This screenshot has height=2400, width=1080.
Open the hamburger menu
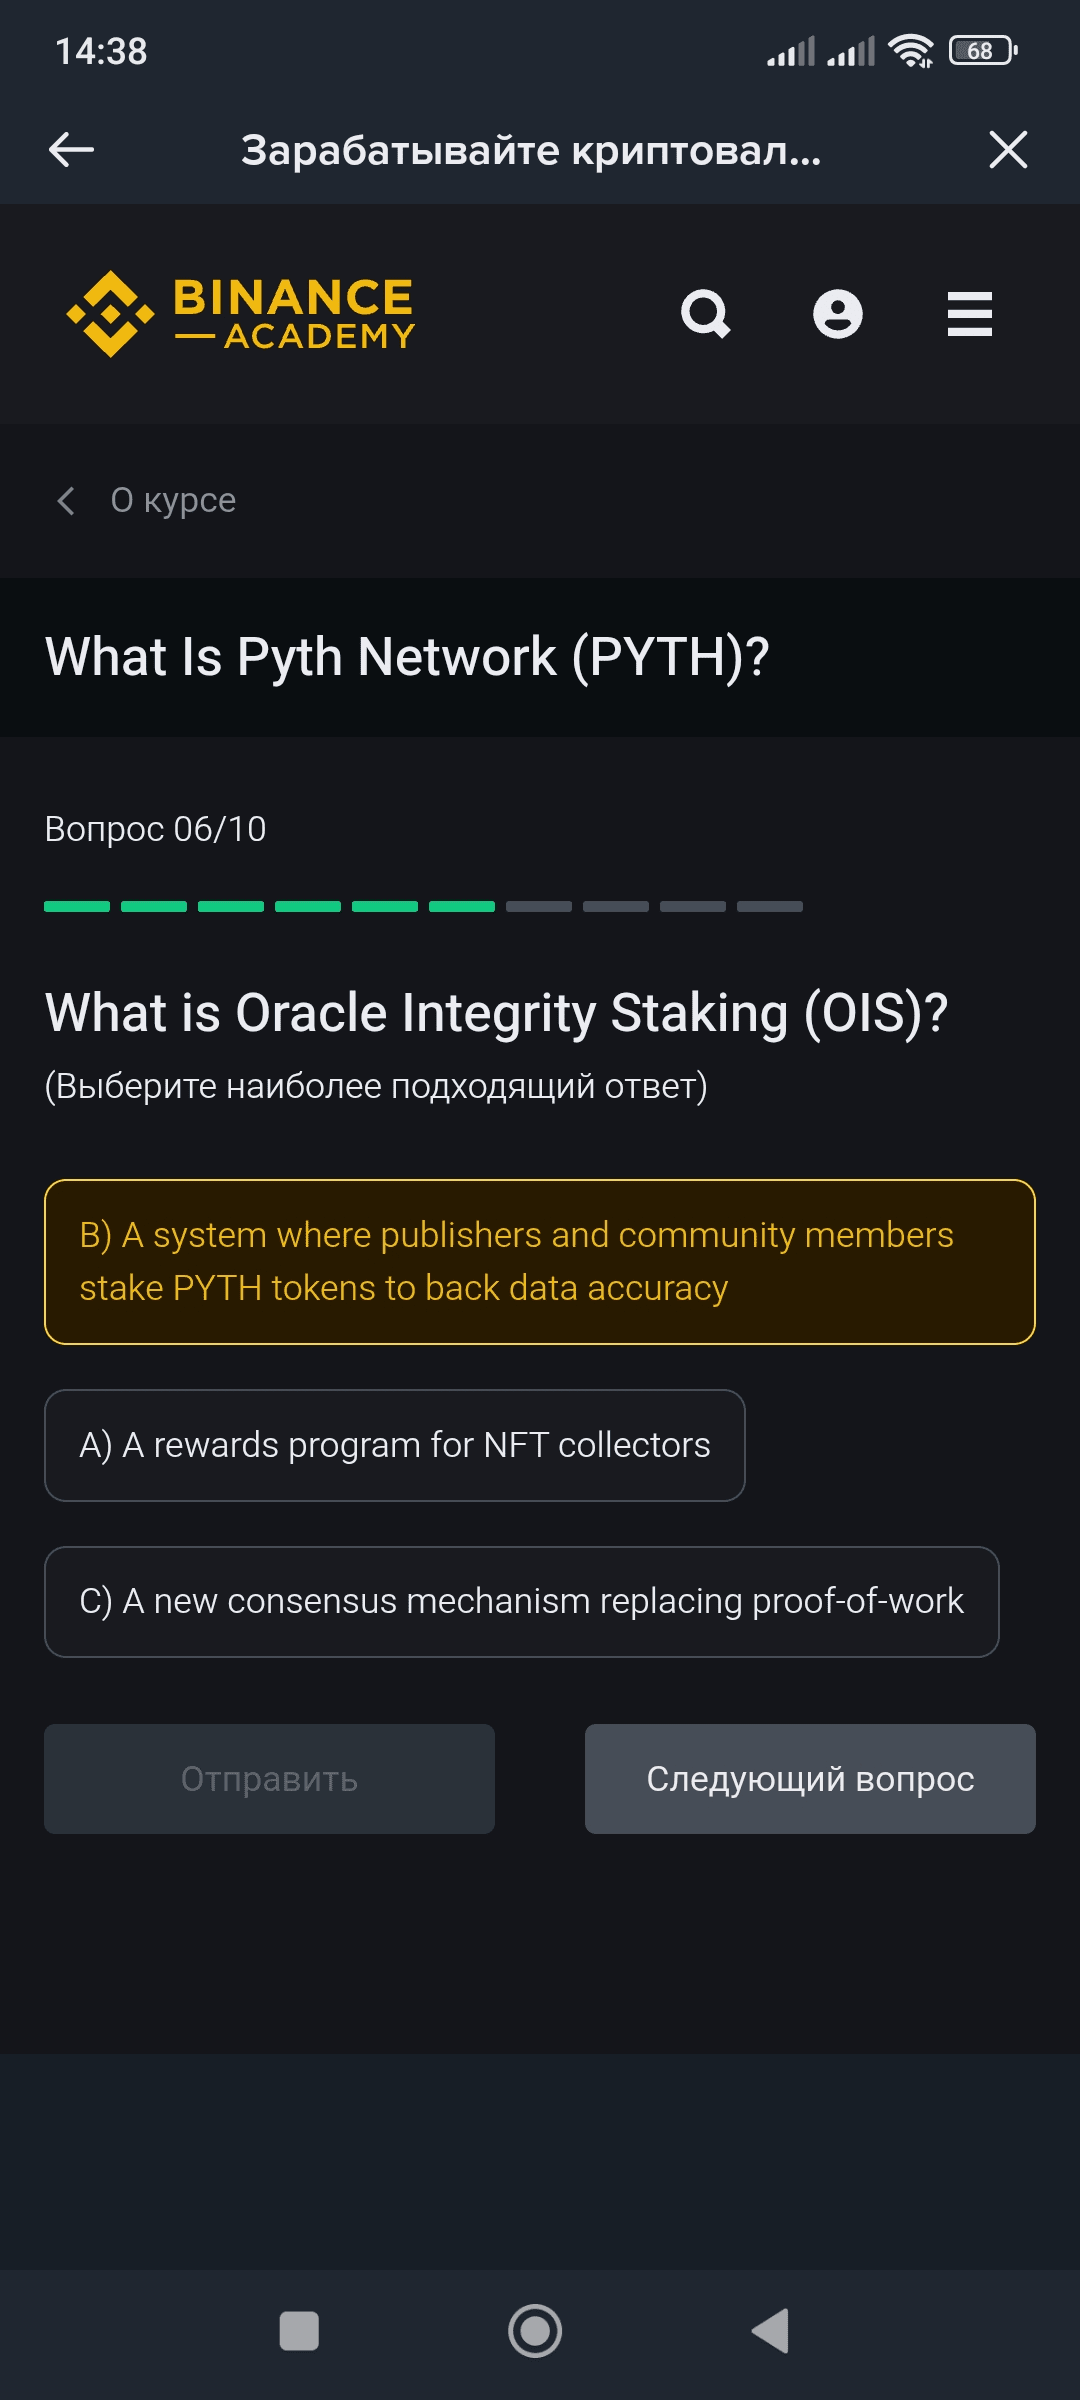pyautogui.click(x=969, y=314)
